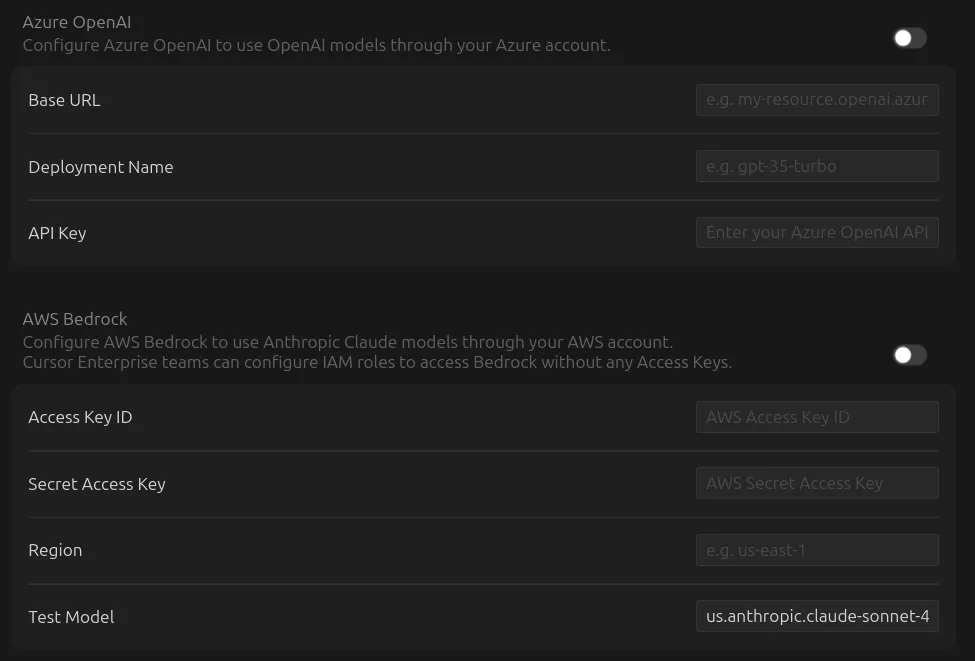Viewport: 975px width, 661px height.
Task: Click the AWS Bedrock section title
Action: (75, 319)
